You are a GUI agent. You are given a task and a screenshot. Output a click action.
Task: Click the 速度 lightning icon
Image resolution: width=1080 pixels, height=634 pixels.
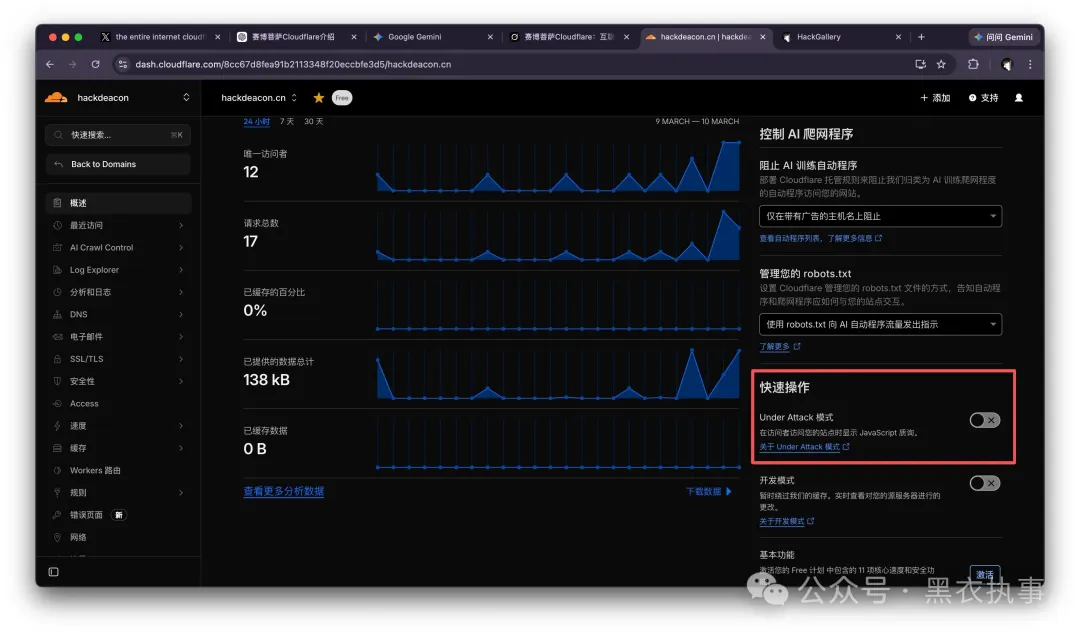point(57,426)
